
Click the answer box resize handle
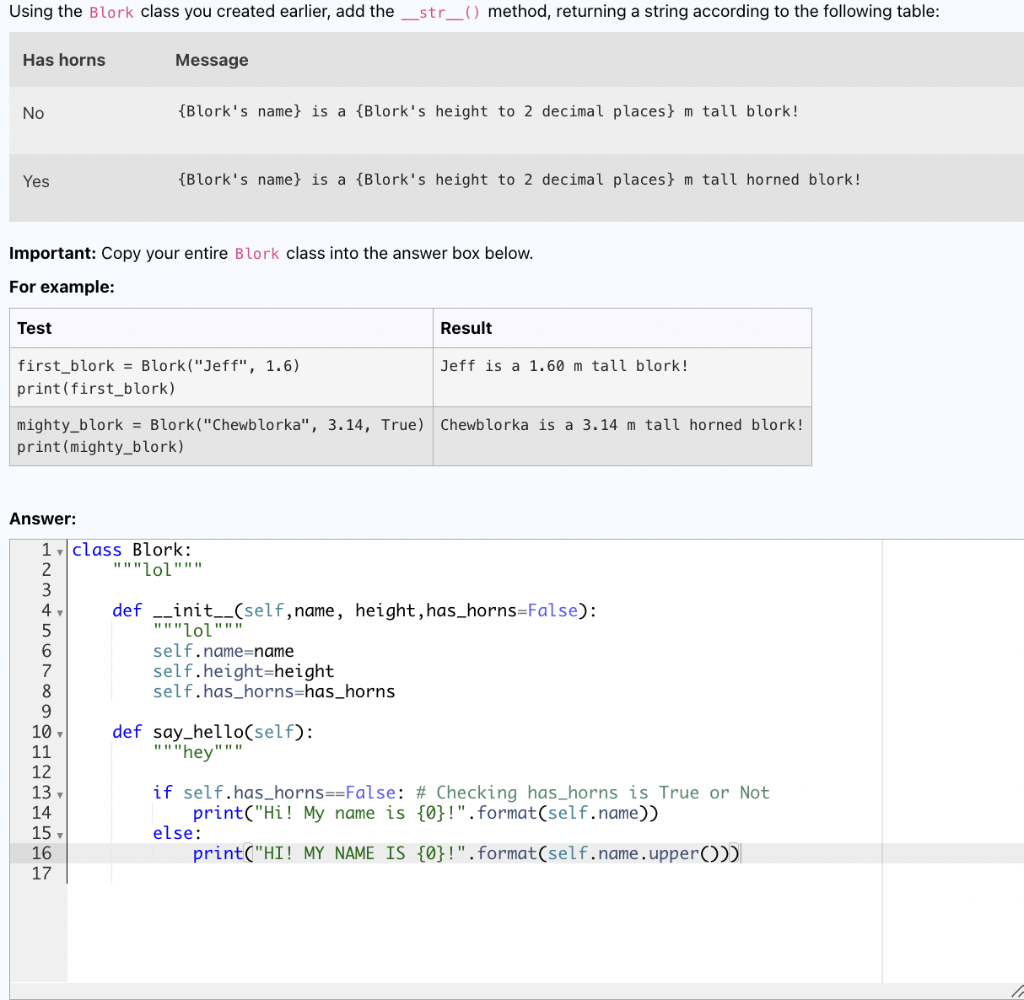click(x=1016, y=992)
